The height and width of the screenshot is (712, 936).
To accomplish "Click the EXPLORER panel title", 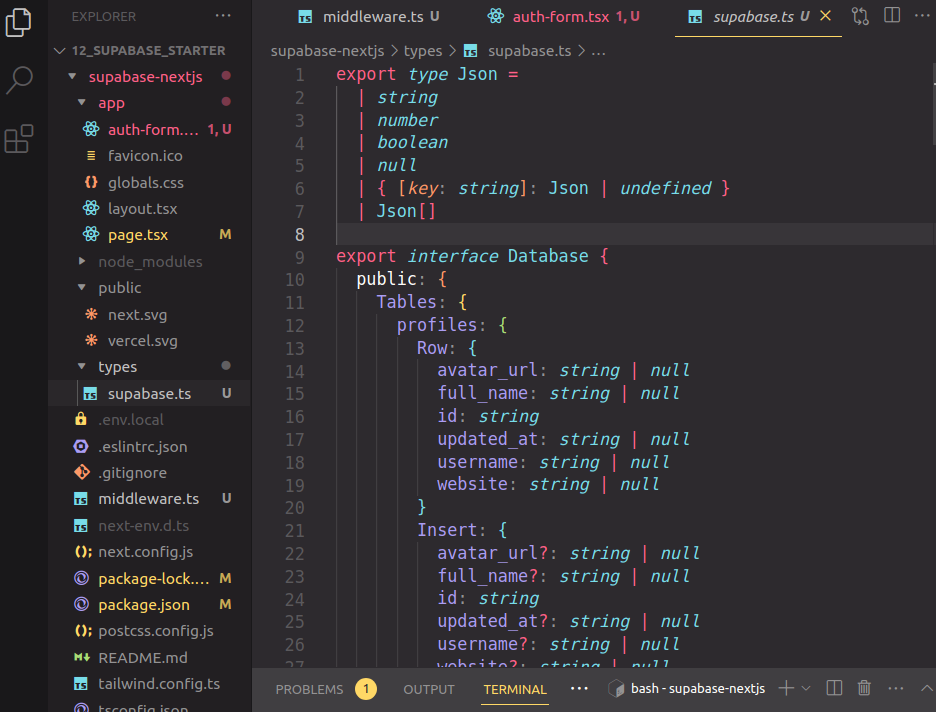I will pyautogui.click(x=104, y=17).
